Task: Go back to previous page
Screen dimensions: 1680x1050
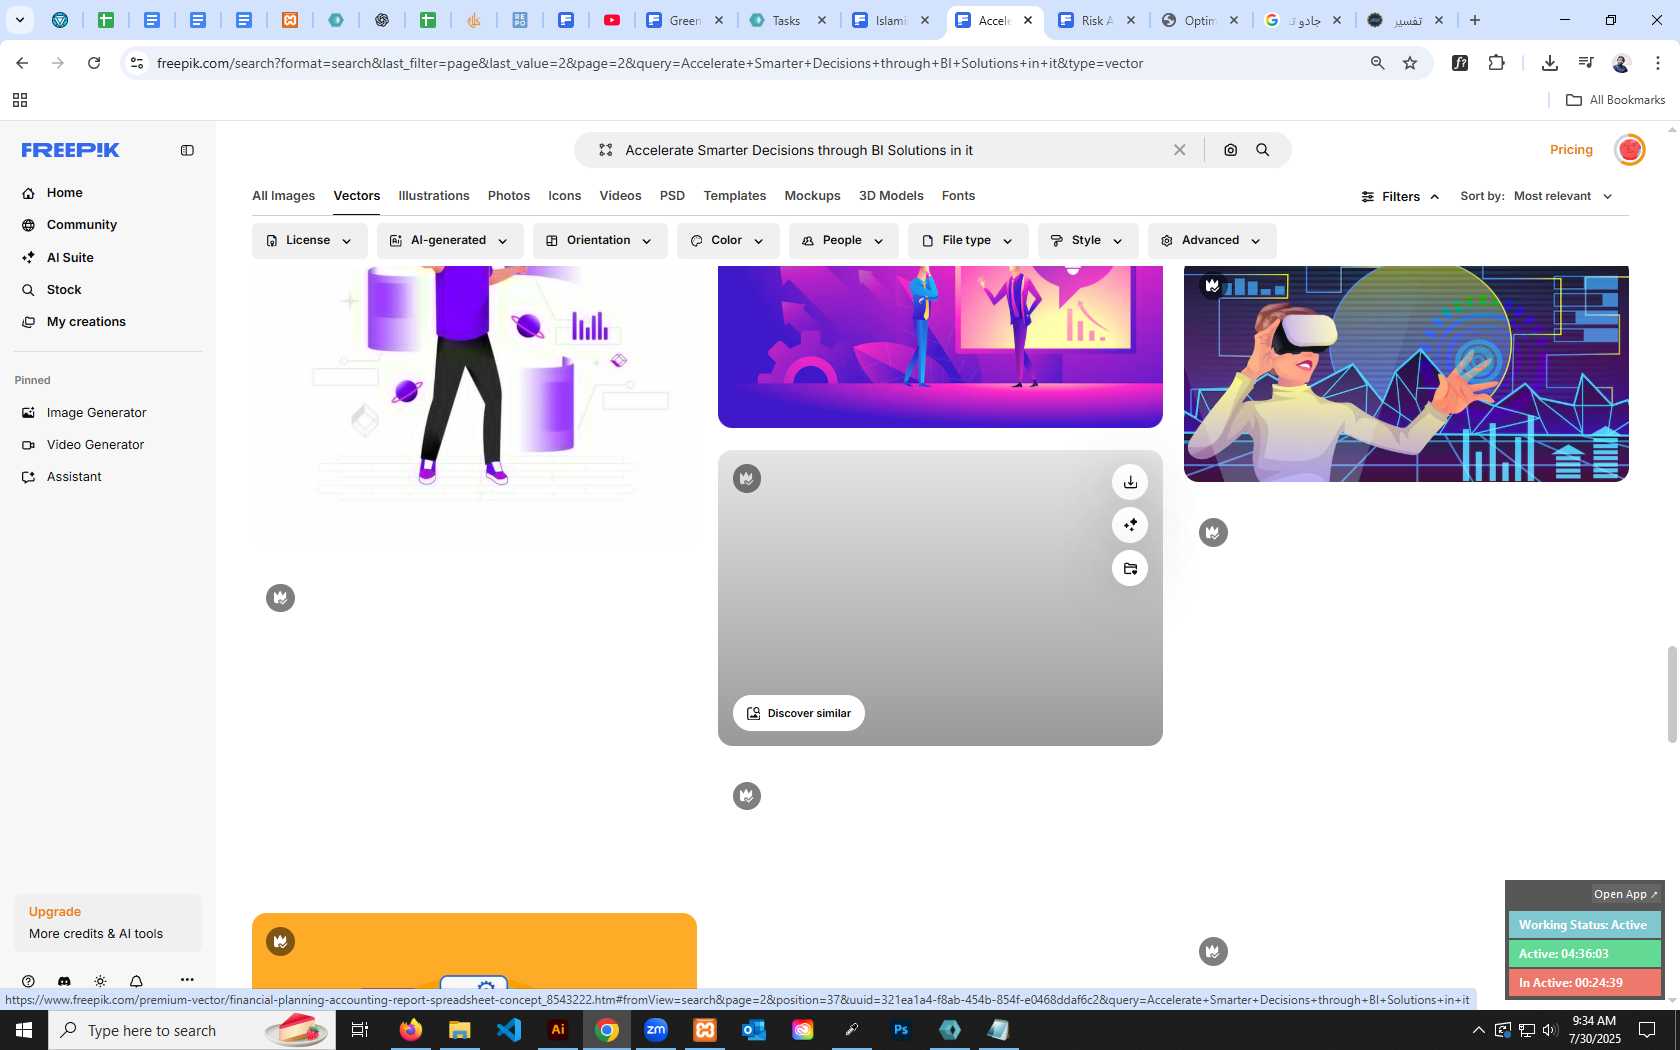Action: click(22, 63)
